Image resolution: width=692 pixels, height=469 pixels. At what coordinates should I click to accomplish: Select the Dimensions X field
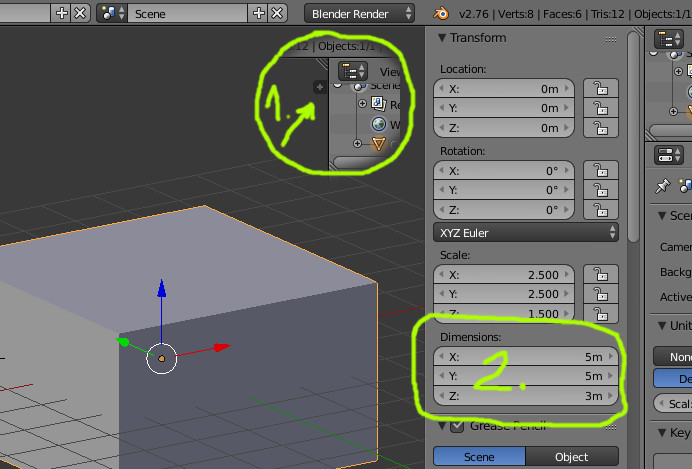tap(526, 356)
